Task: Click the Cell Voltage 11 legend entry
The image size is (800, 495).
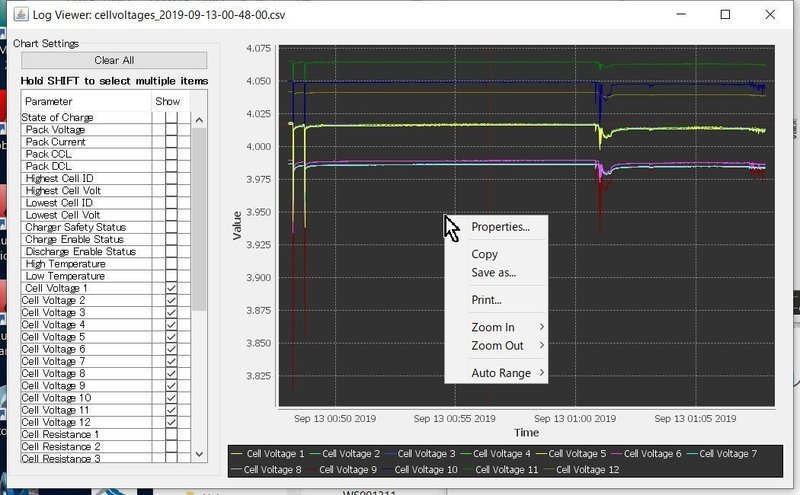Action: click(x=501, y=469)
